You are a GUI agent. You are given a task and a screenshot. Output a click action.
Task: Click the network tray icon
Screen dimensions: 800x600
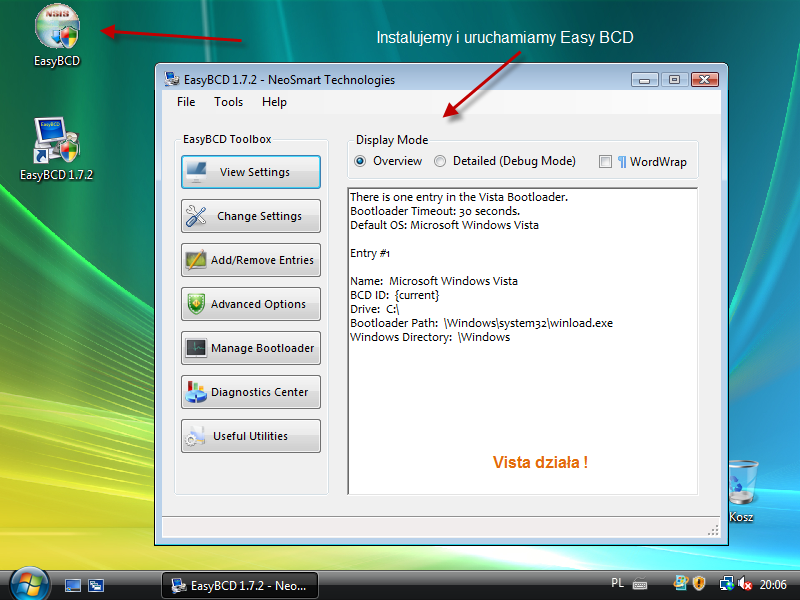coord(726,583)
